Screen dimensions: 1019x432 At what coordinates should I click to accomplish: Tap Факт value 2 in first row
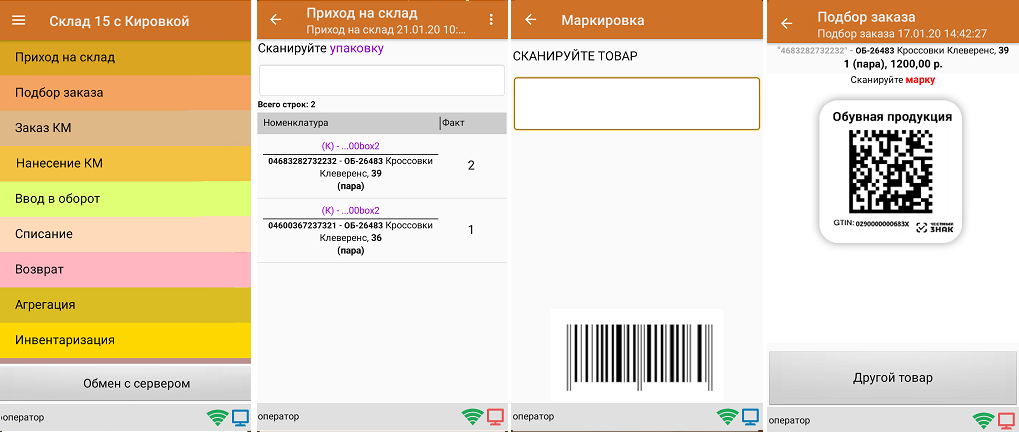(471, 166)
